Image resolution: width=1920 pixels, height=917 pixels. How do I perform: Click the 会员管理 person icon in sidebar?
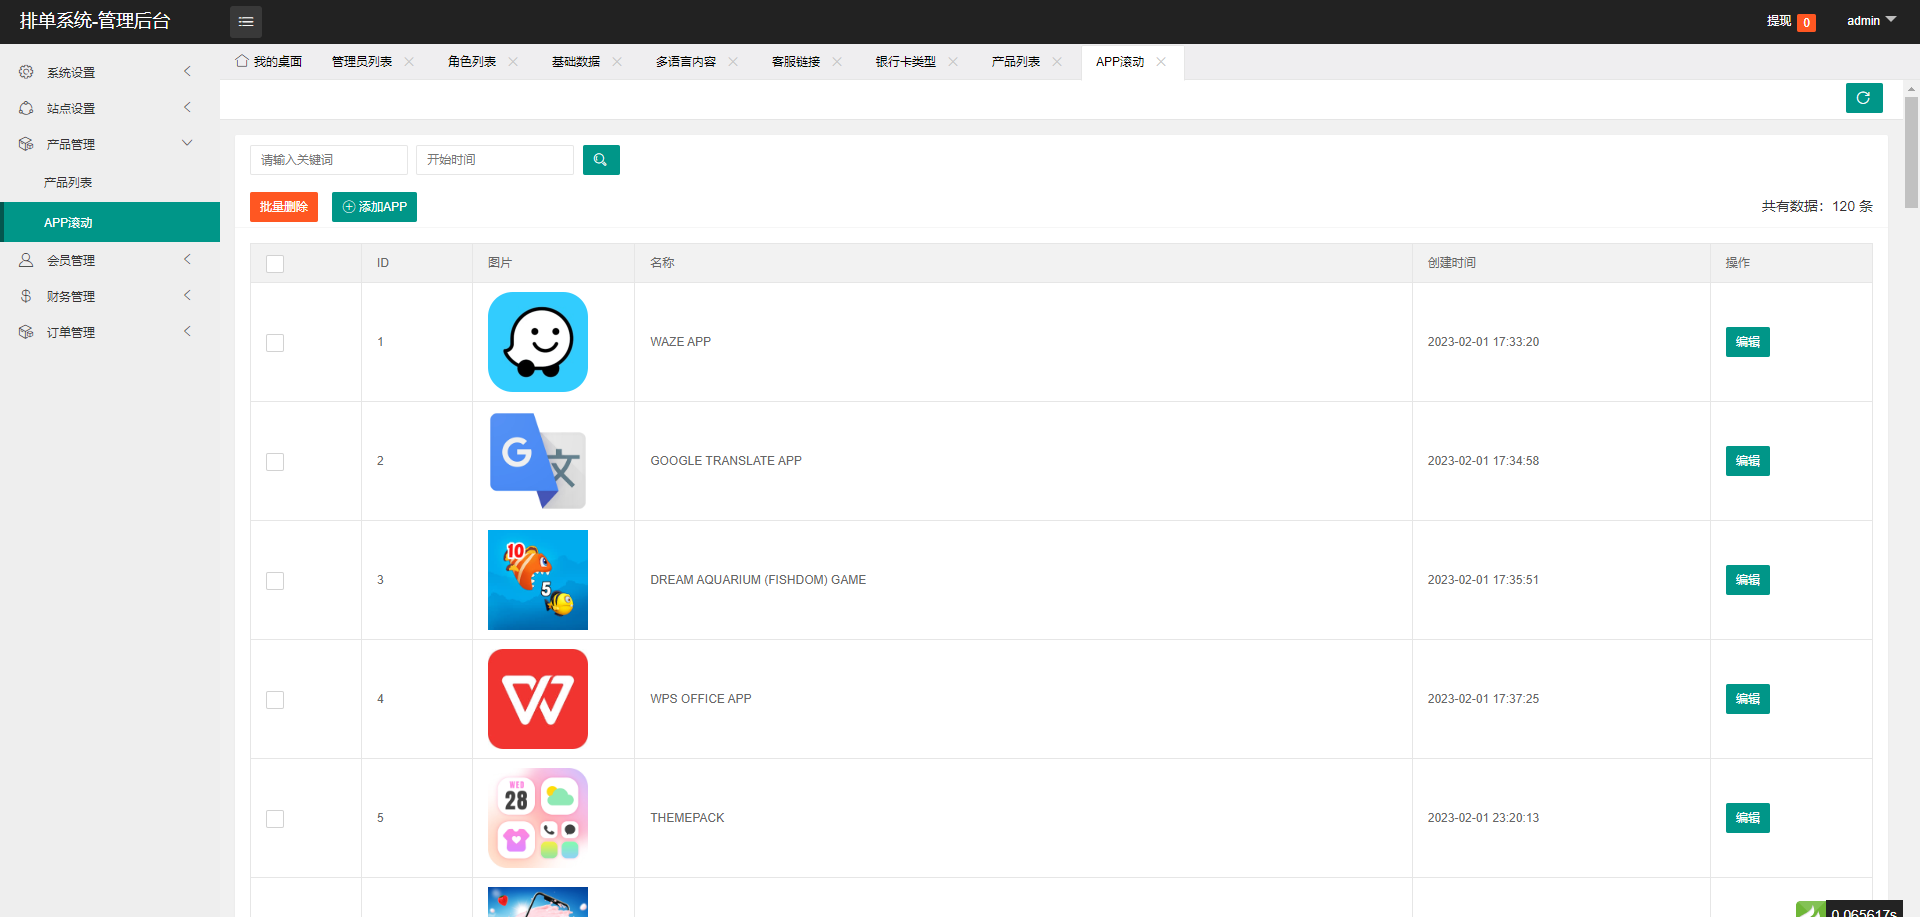coord(26,260)
